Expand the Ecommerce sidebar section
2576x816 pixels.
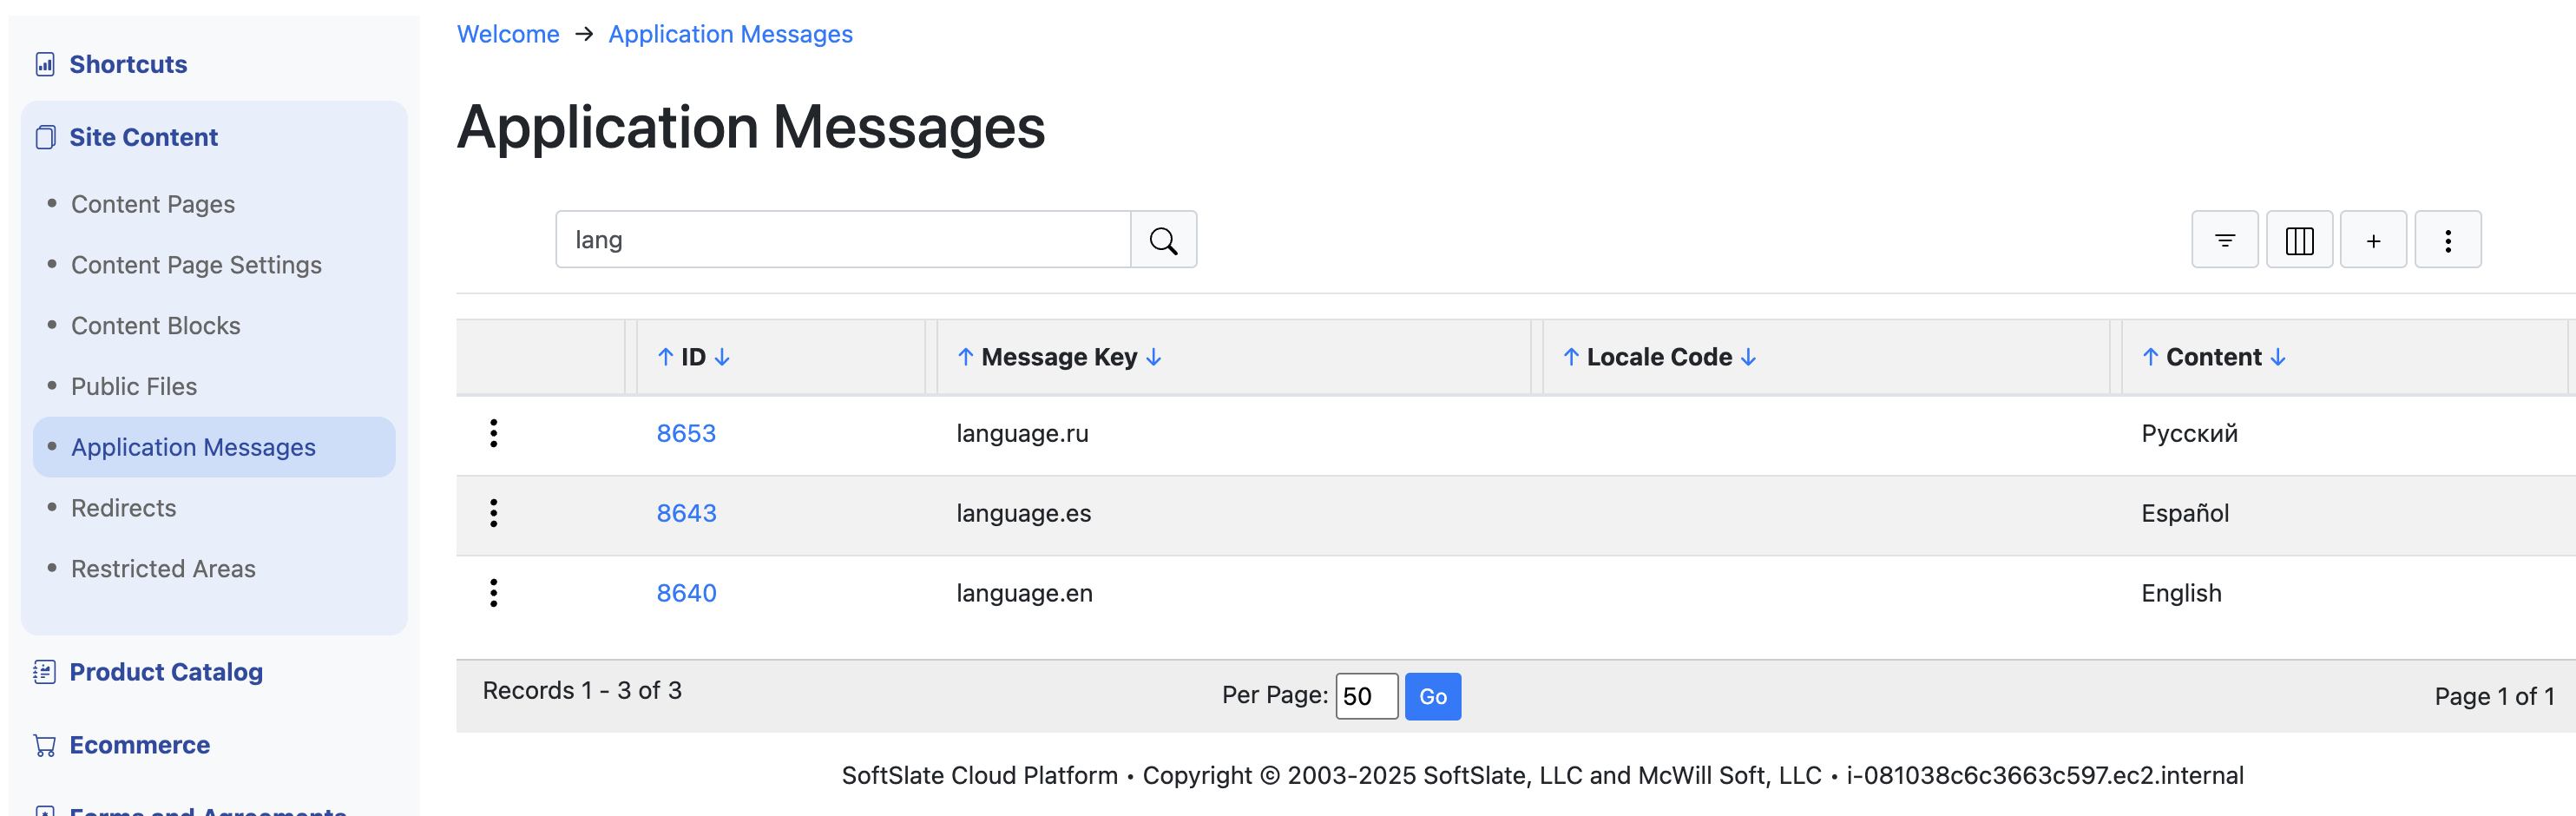coord(139,745)
